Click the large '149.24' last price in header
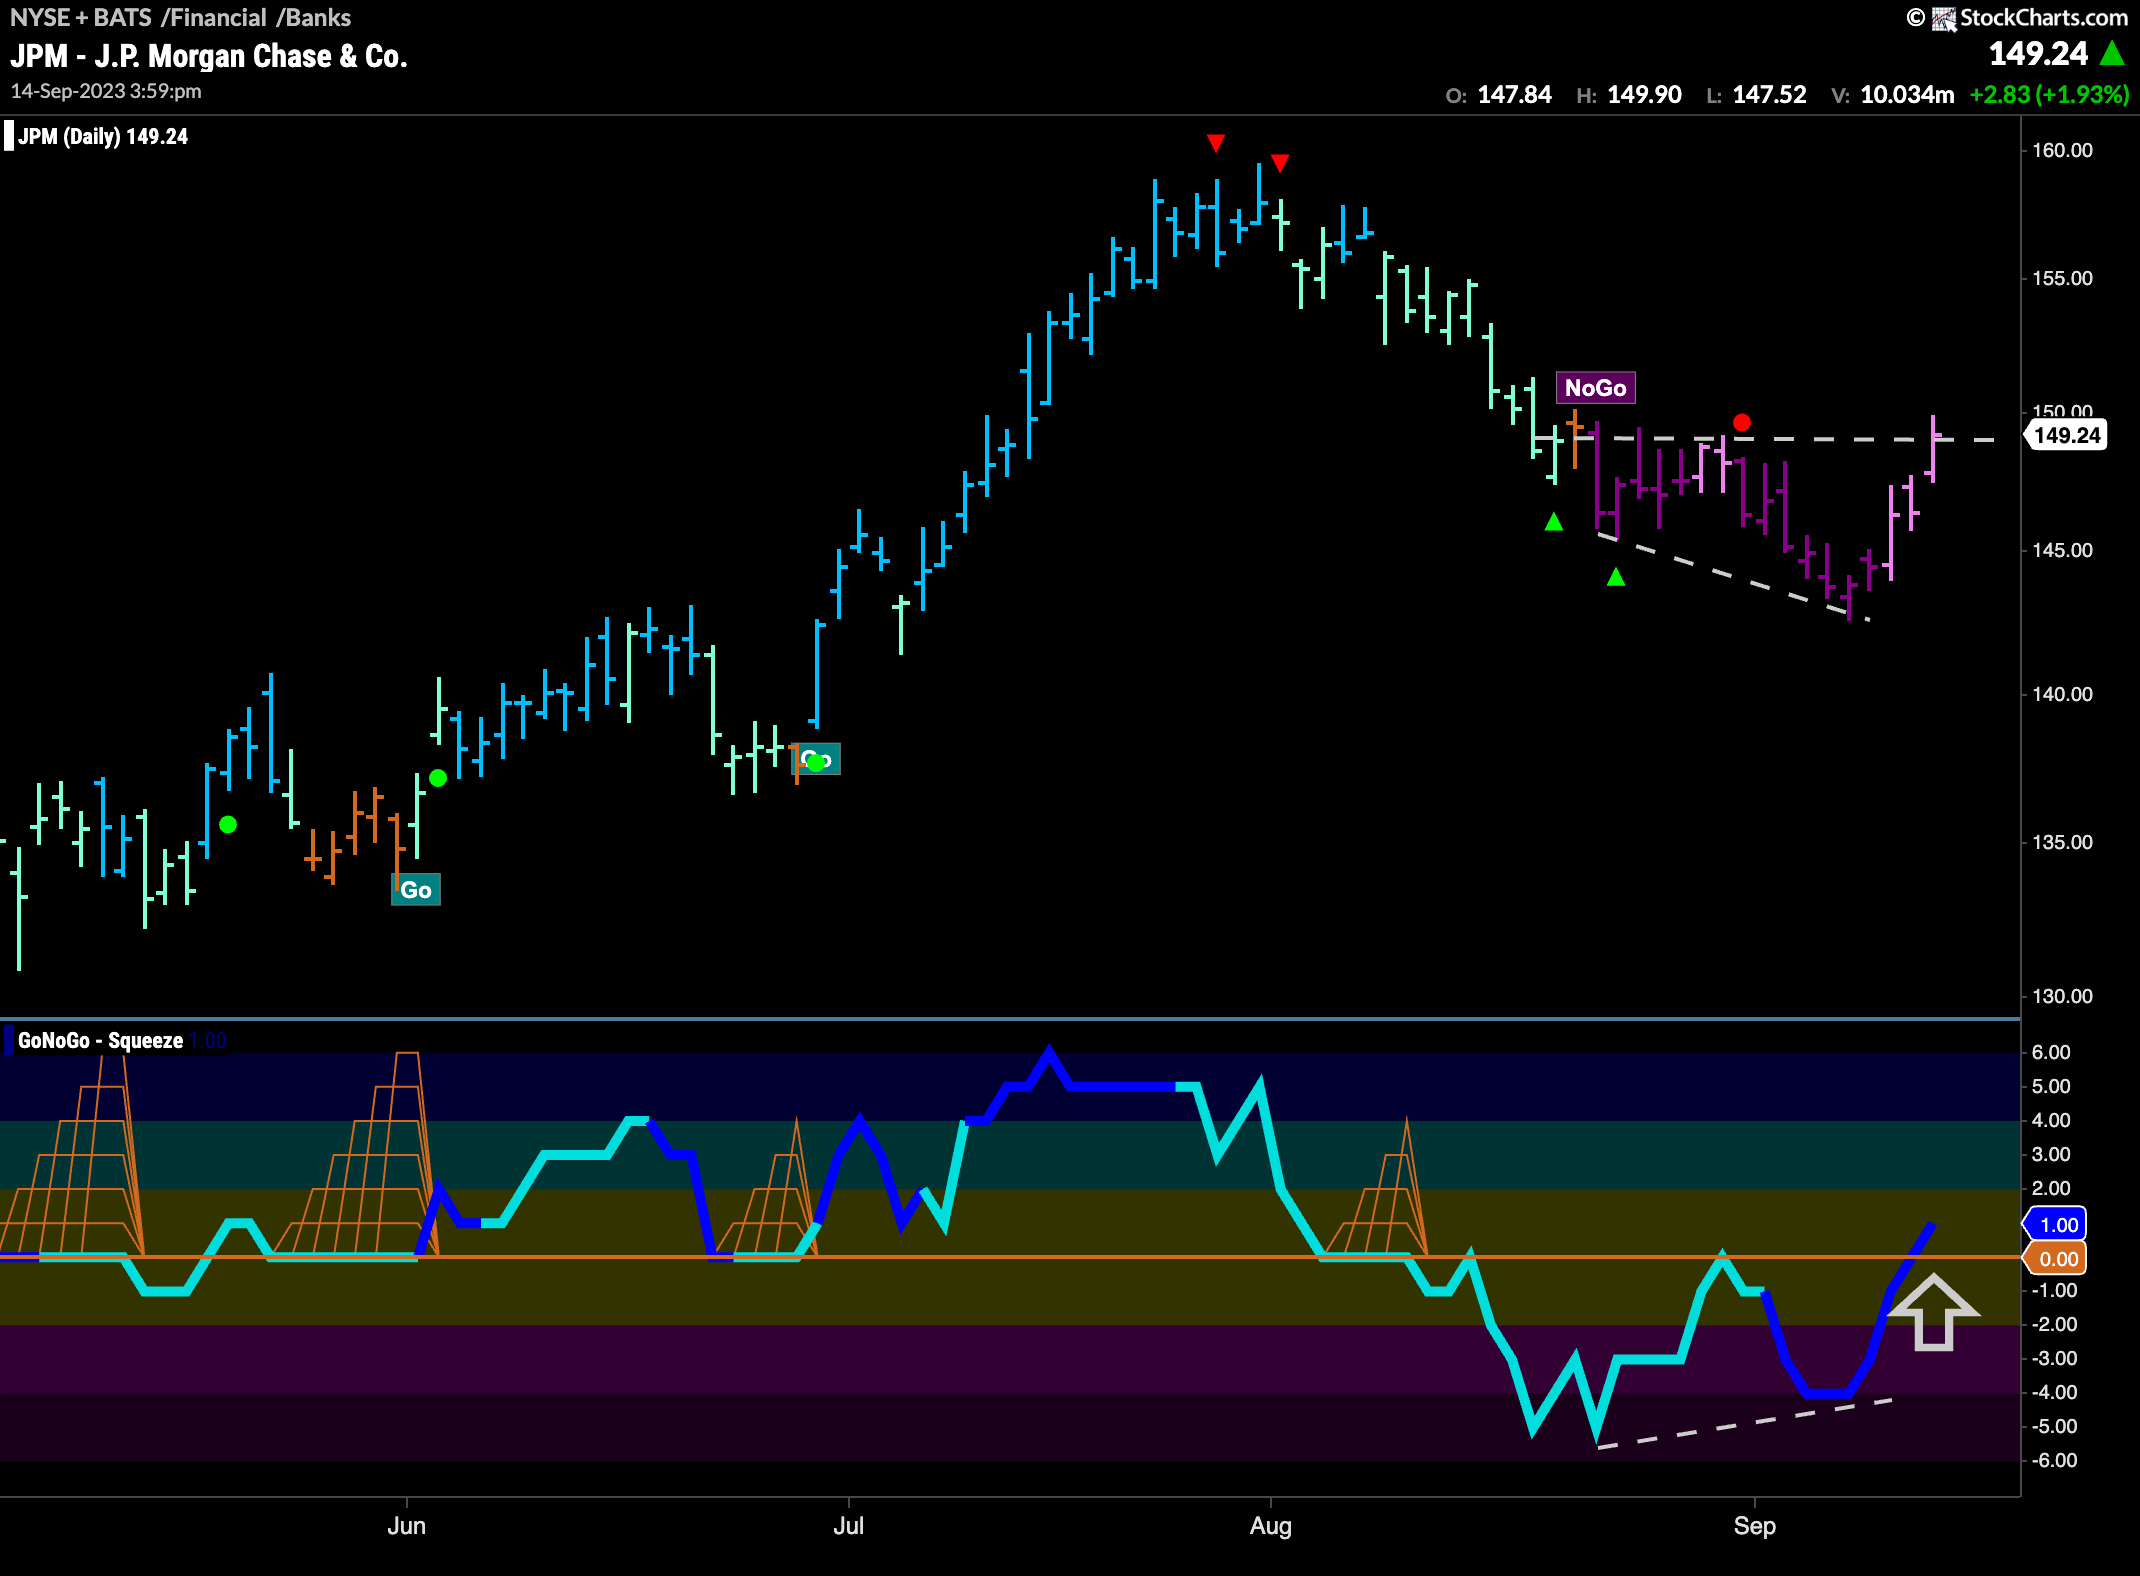The height and width of the screenshot is (1576, 2140). [2038, 53]
